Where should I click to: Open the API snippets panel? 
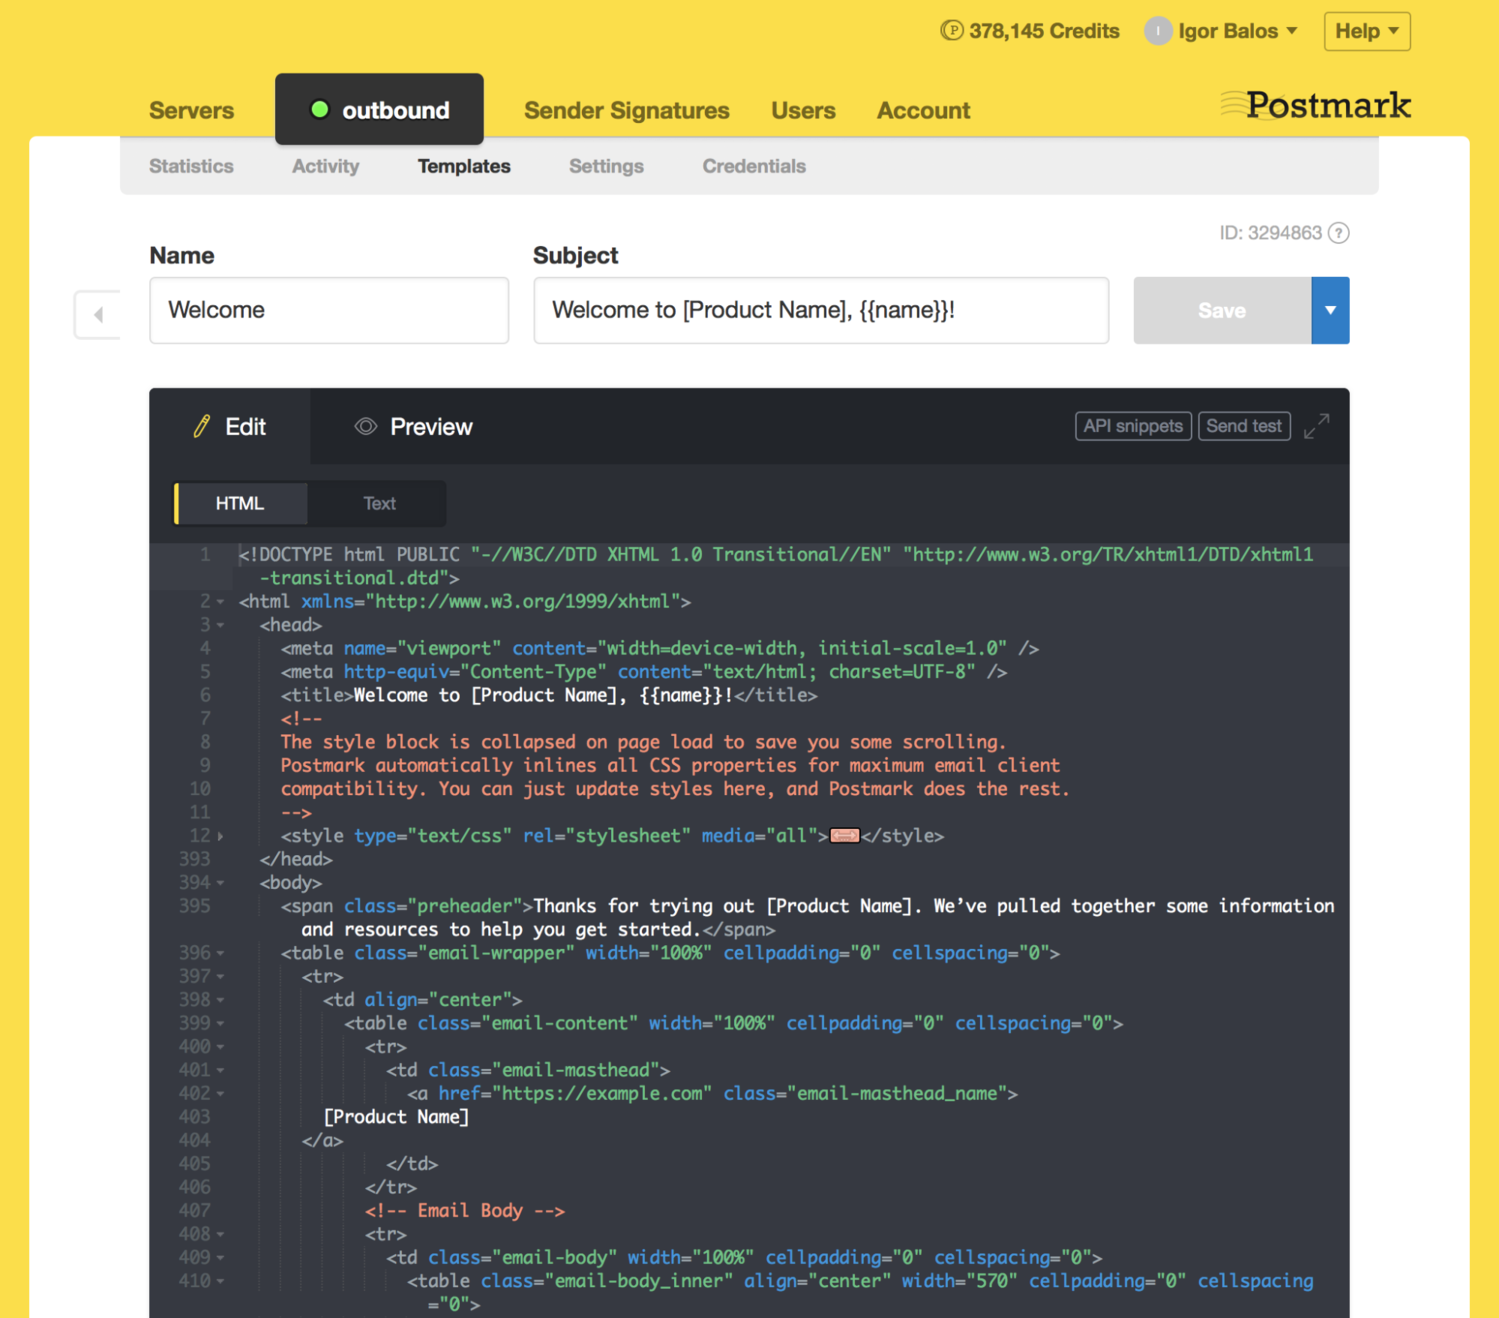[x=1132, y=425]
